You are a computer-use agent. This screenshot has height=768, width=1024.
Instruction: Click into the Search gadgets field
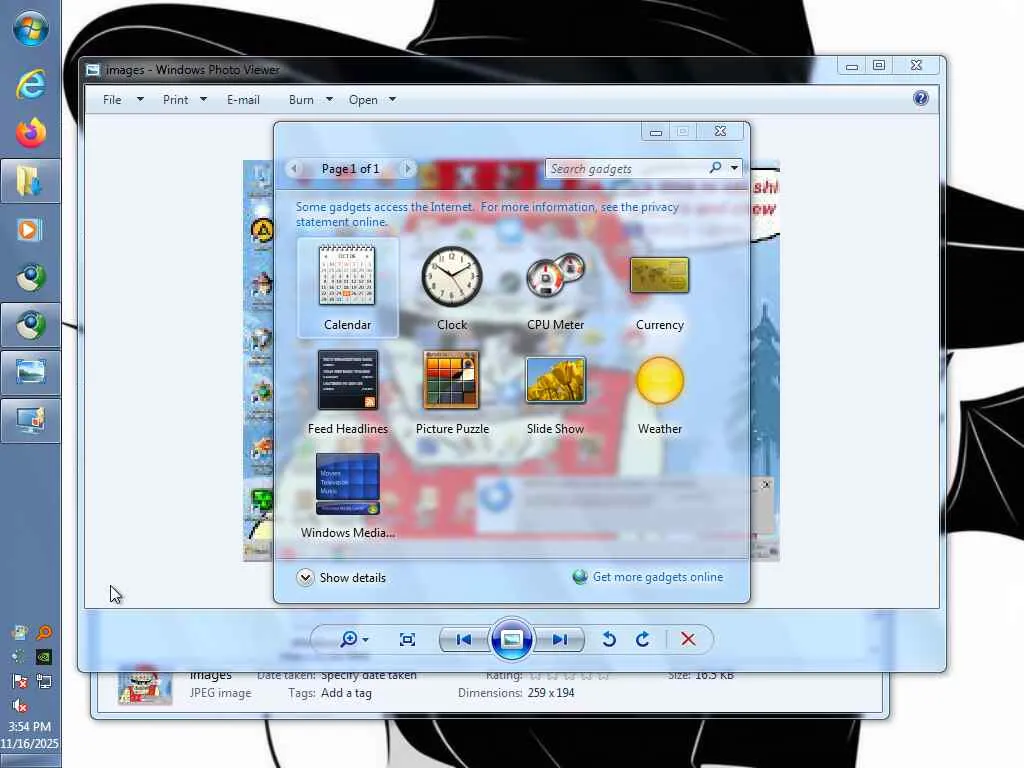point(627,168)
